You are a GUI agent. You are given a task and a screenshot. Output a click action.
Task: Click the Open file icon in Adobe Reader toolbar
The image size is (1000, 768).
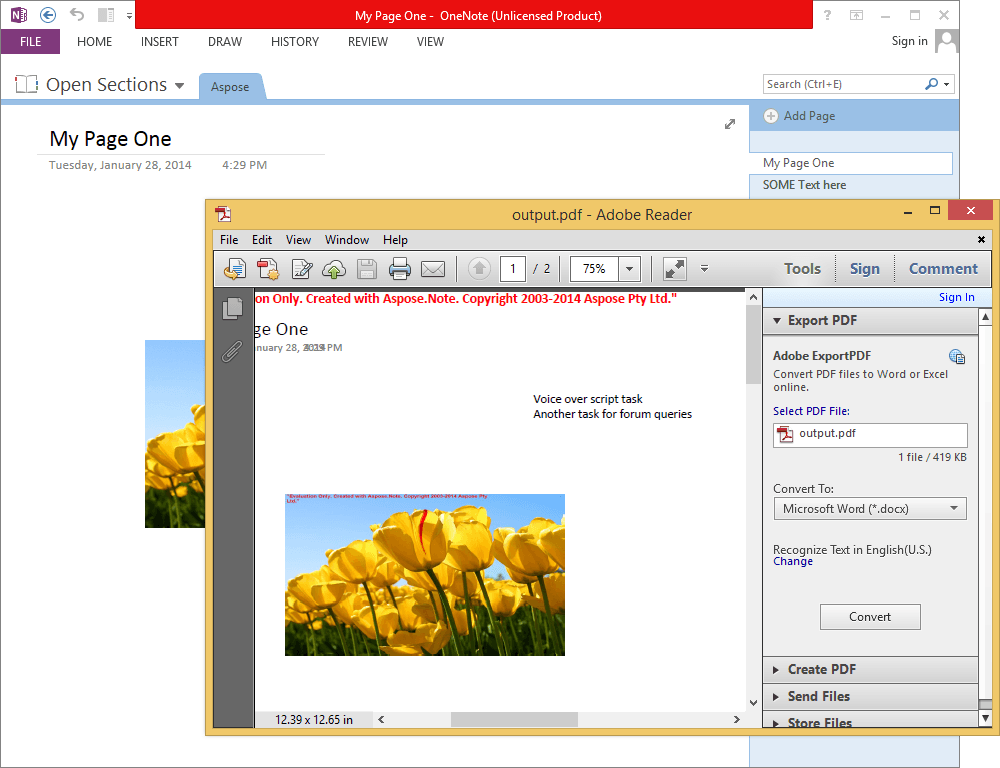click(235, 269)
